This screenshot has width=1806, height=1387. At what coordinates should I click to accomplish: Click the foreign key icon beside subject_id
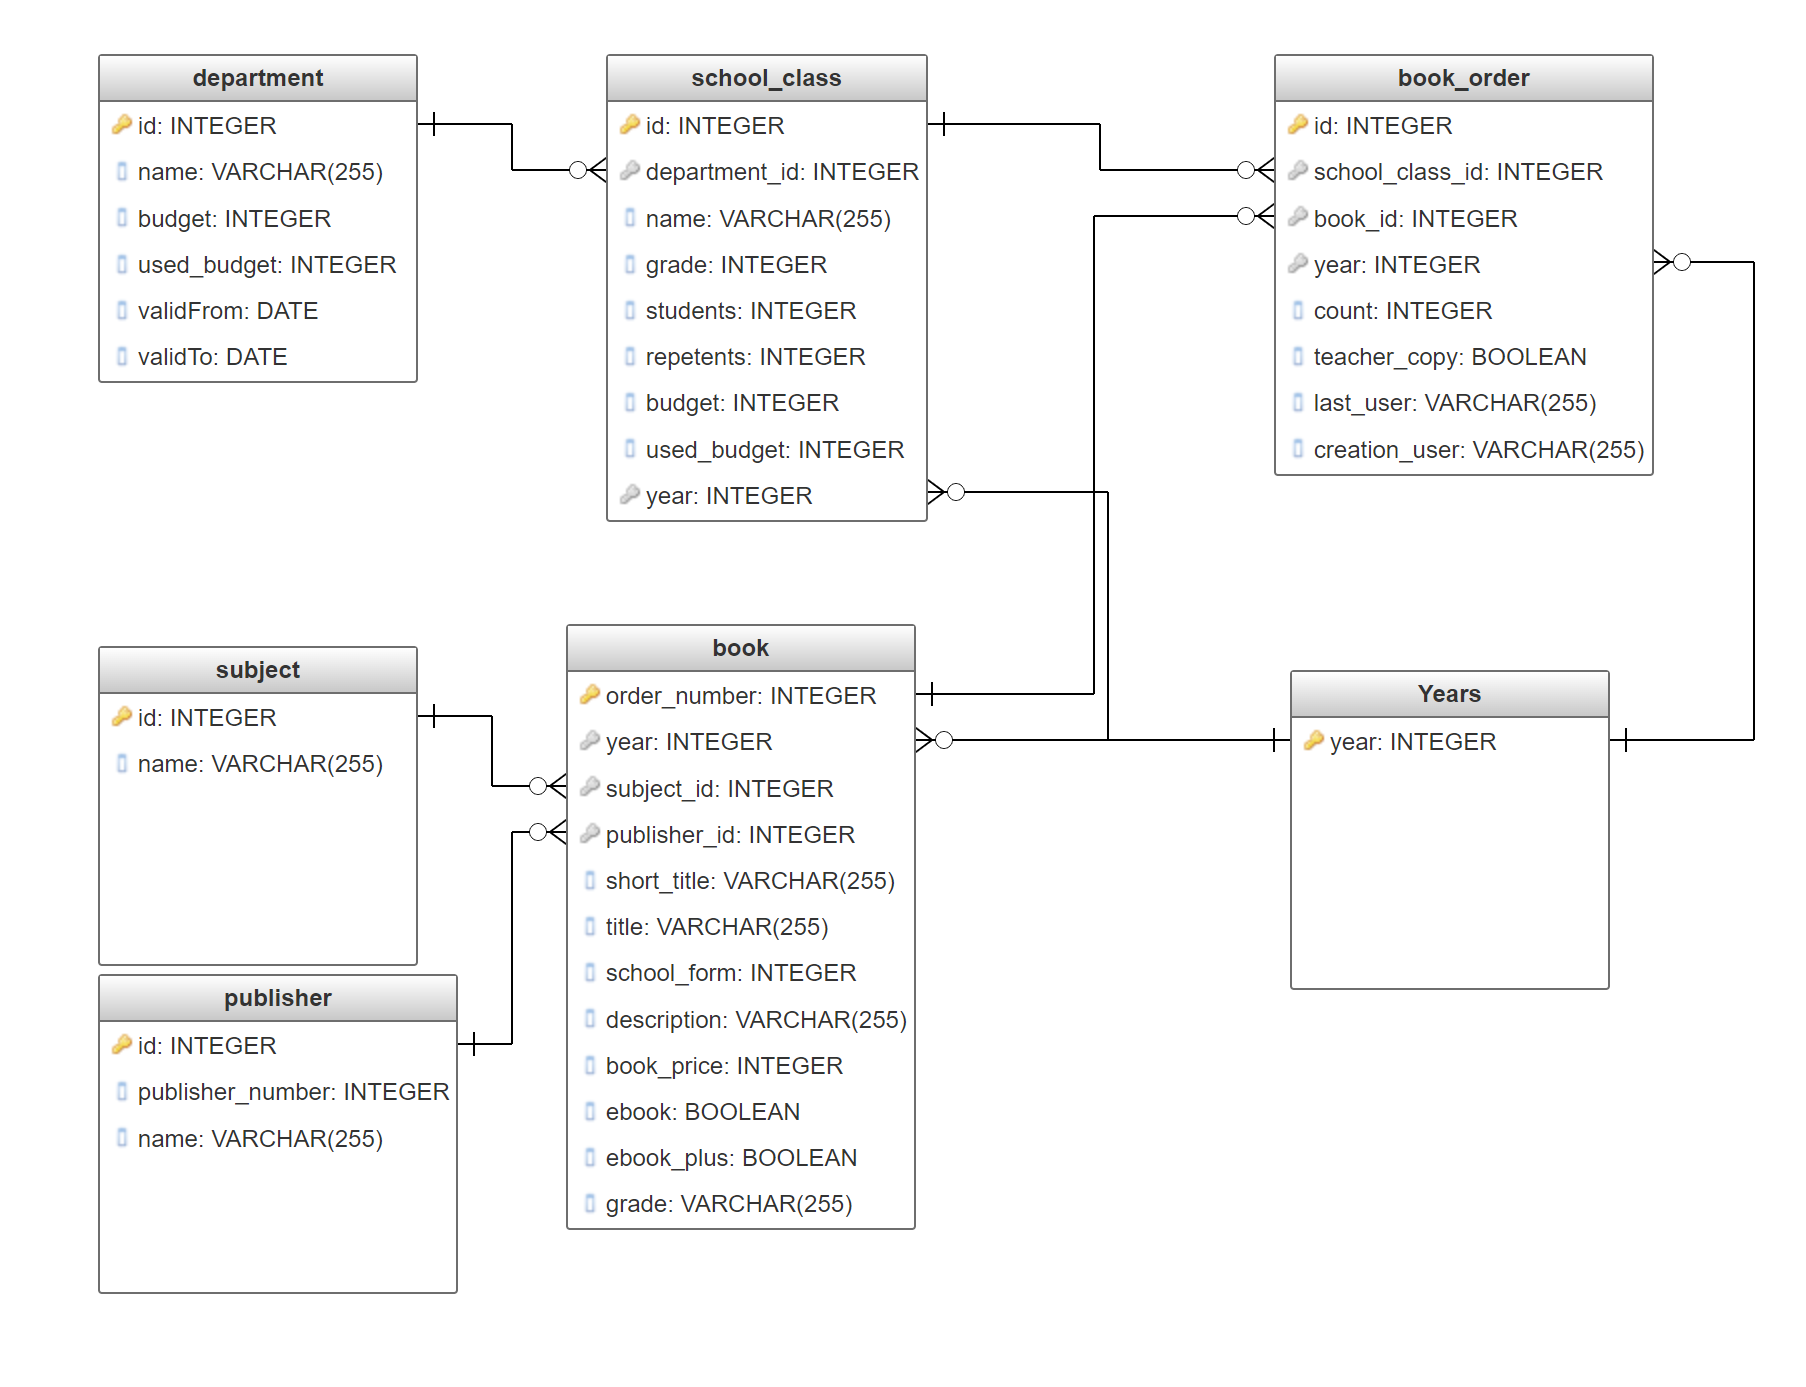coord(590,788)
